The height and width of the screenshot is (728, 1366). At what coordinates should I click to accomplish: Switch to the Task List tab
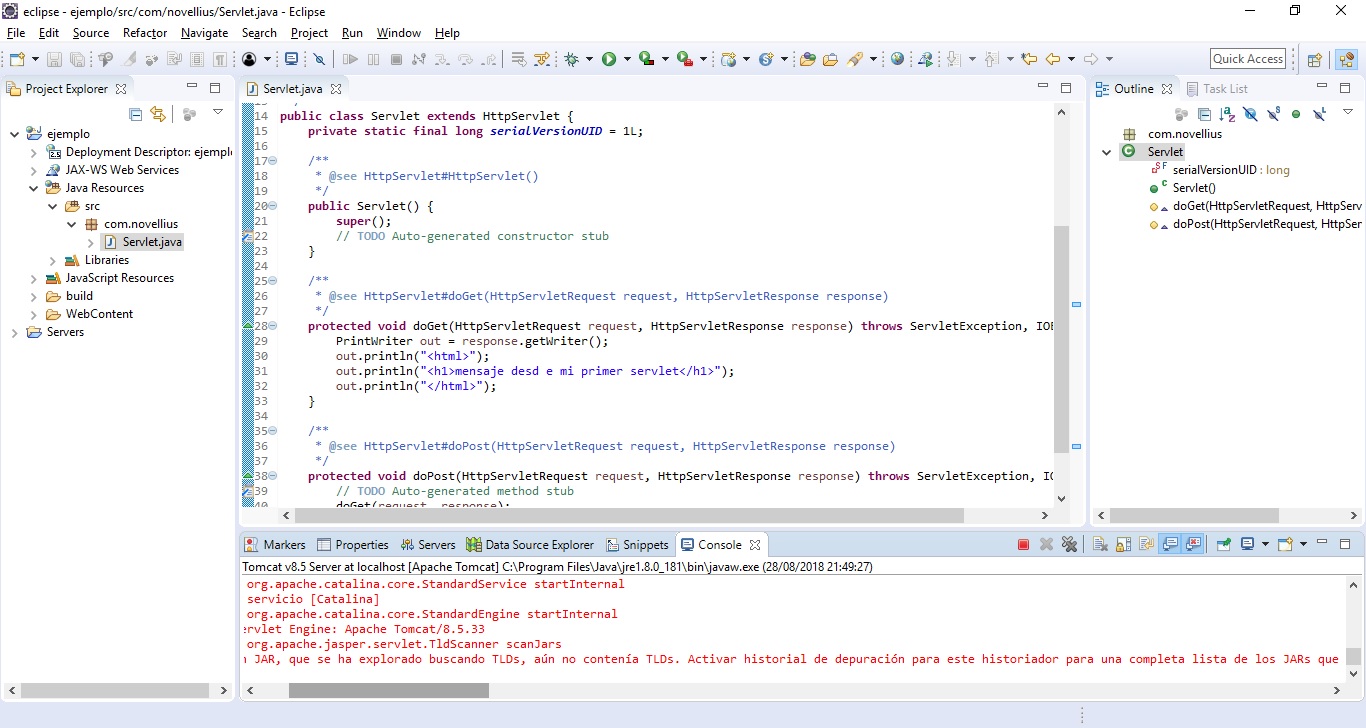click(1216, 89)
